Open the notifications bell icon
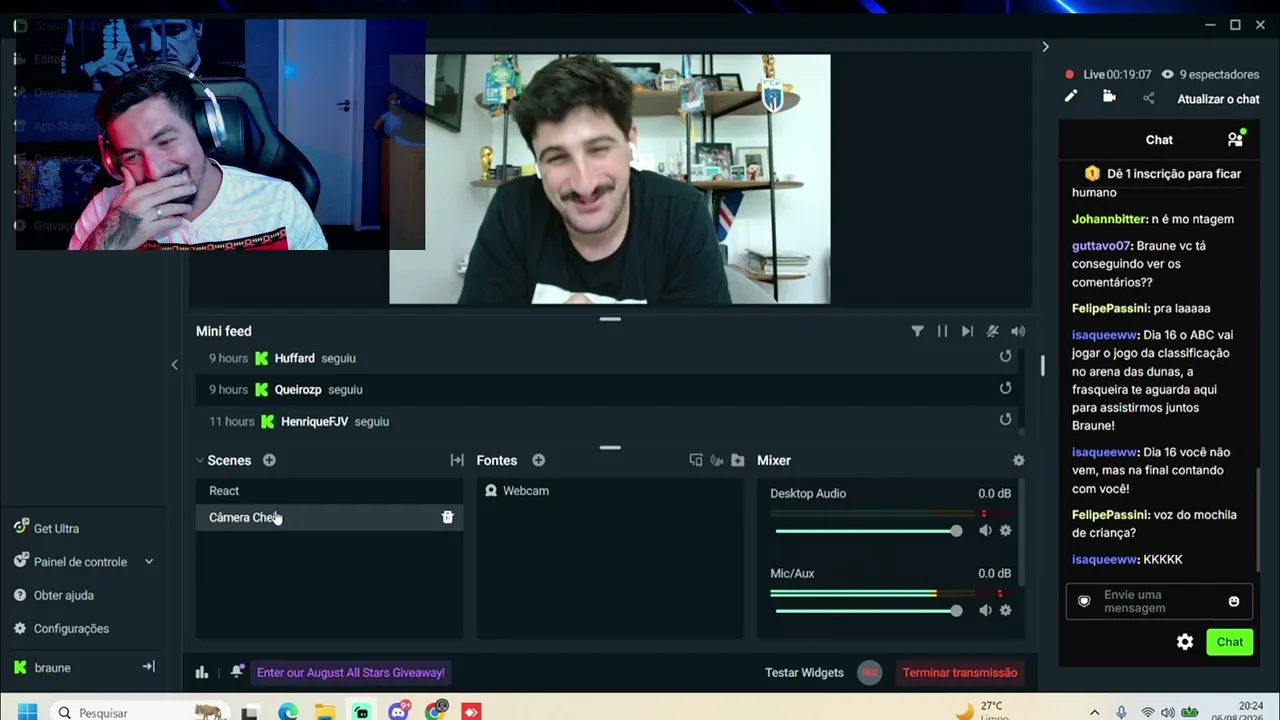Viewport: 1280px width, 720px height. pyautogui.click(x=236, y=672)
